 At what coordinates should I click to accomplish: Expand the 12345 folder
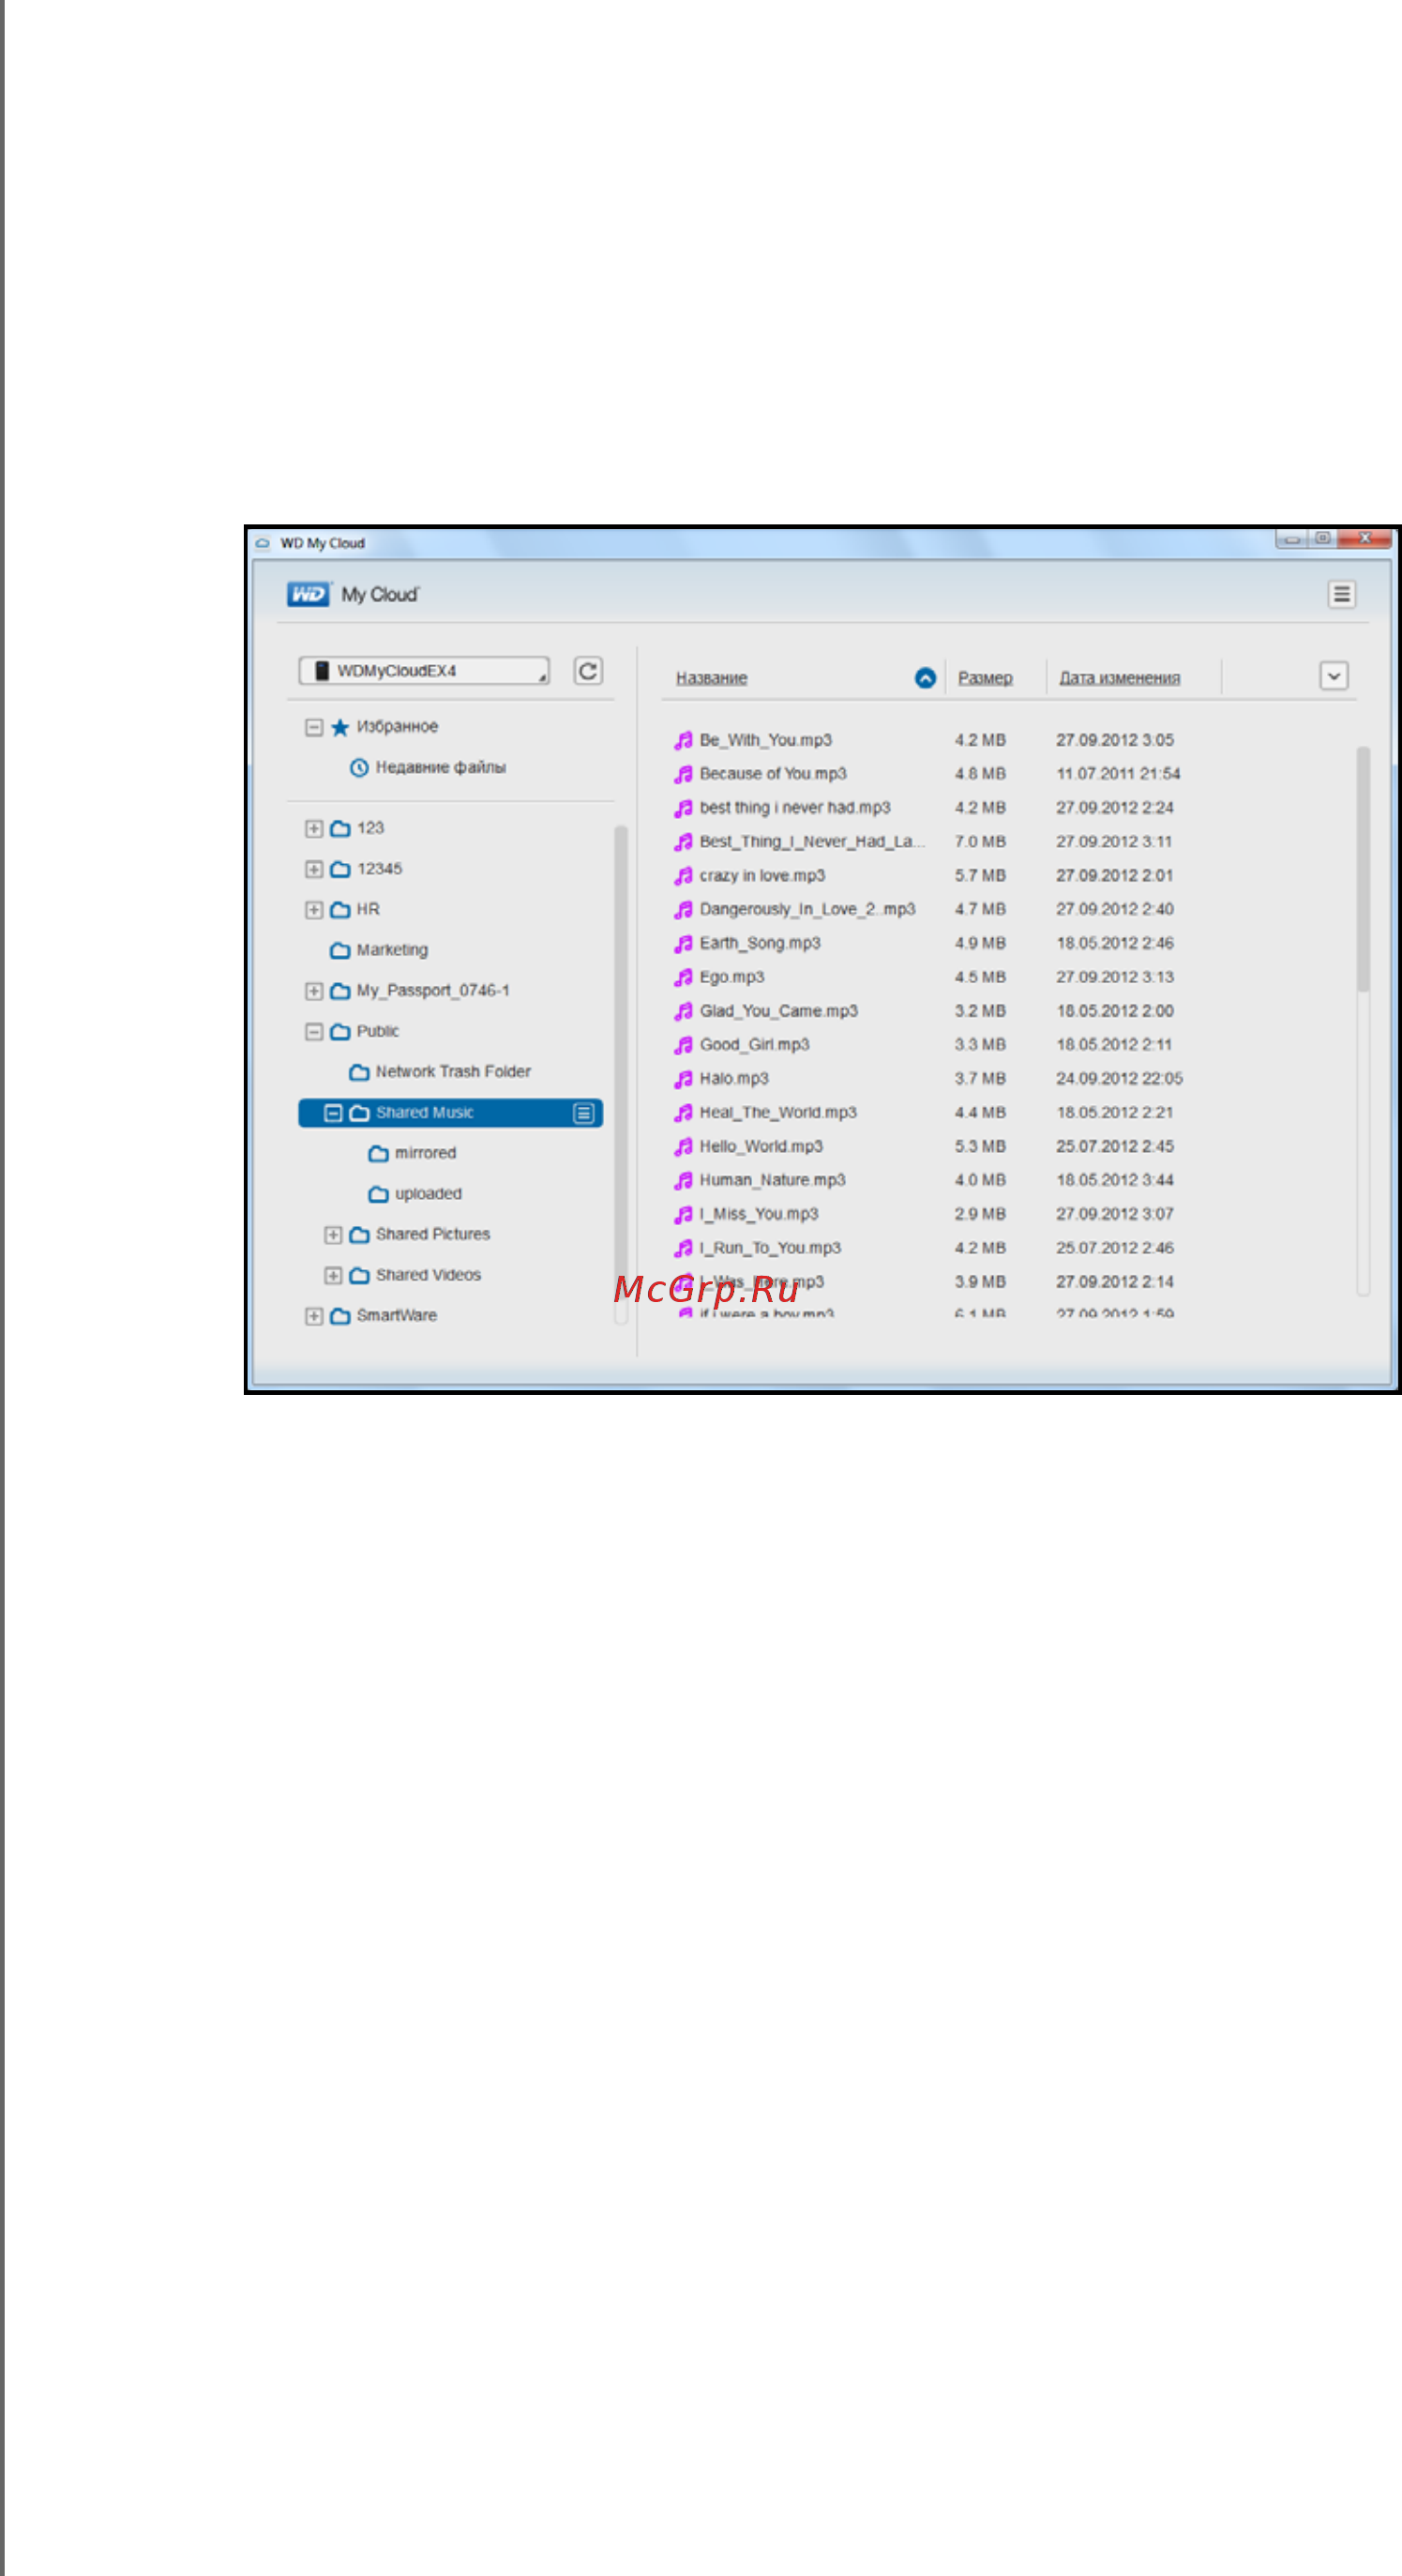(x=313, y=869)
